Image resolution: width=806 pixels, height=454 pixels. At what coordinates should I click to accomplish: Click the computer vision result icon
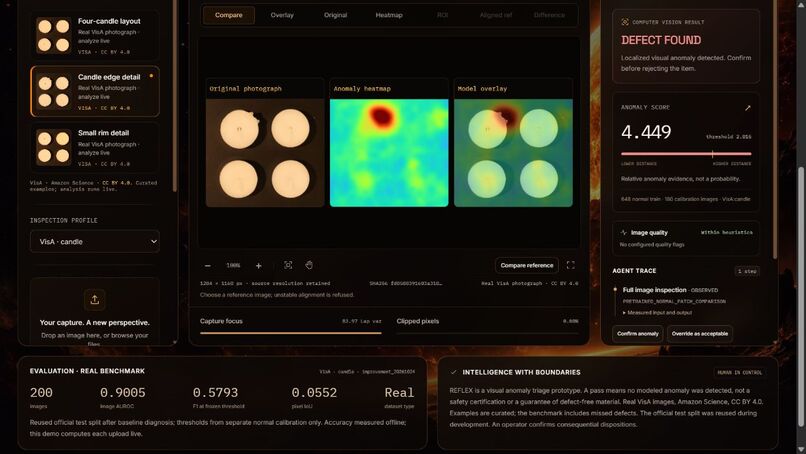coord(625,22)
